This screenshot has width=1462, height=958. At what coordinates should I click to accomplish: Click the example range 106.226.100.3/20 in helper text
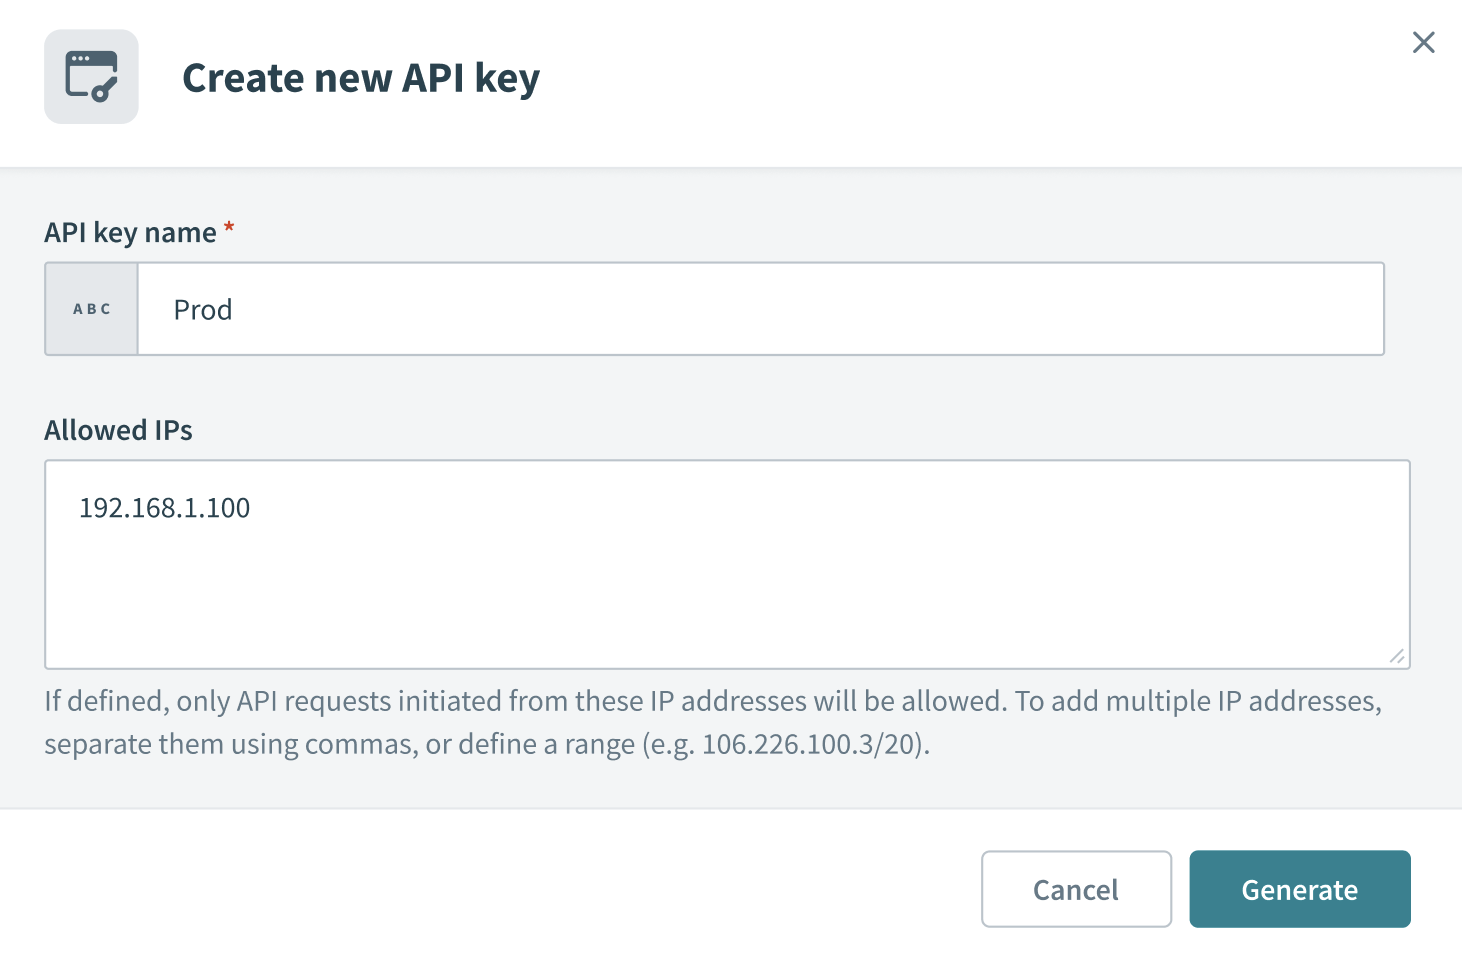coord(812,744)
